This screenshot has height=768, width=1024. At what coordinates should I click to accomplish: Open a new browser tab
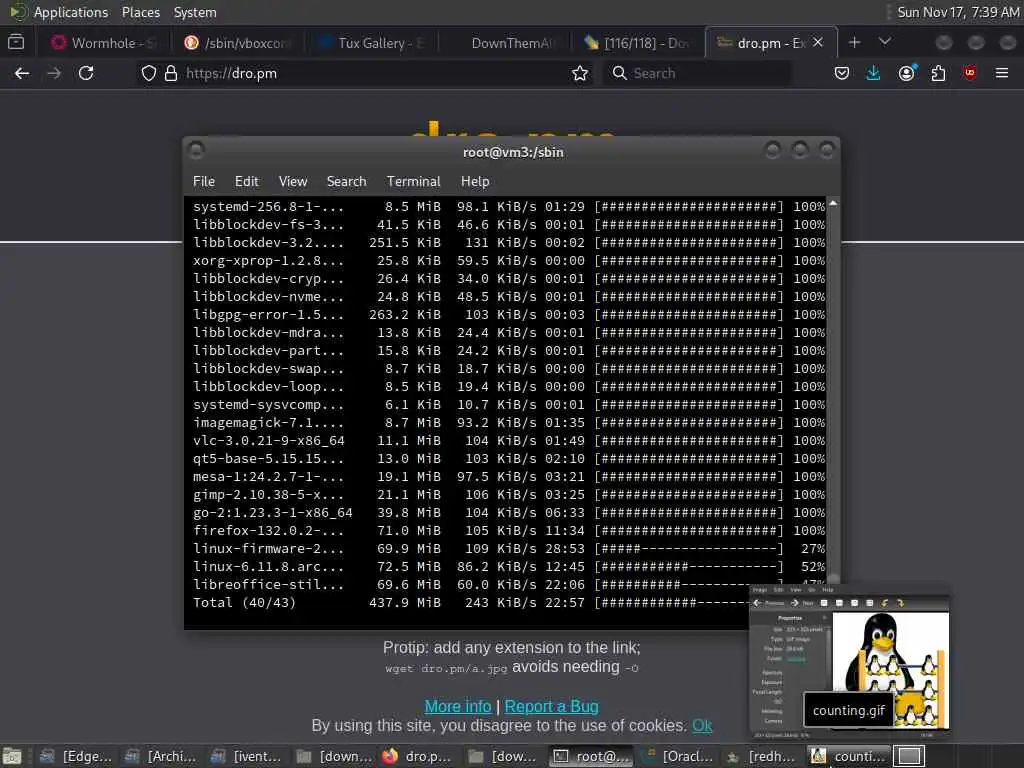click(x=854, y=42)
